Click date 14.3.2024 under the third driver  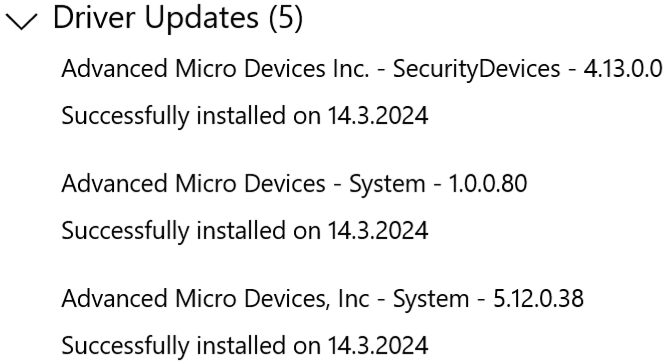(378, 346)
